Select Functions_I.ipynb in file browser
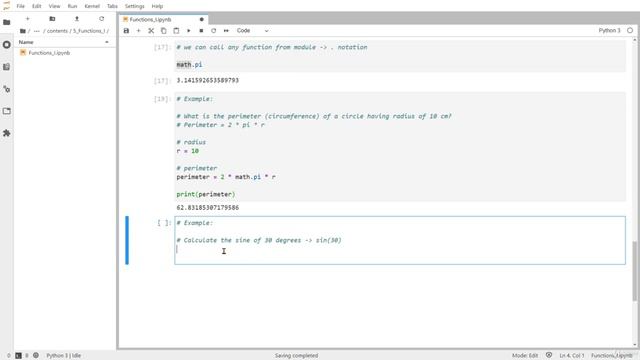Image resolution: width=640 pixels, height=360 pixels. tap(49, 53)
